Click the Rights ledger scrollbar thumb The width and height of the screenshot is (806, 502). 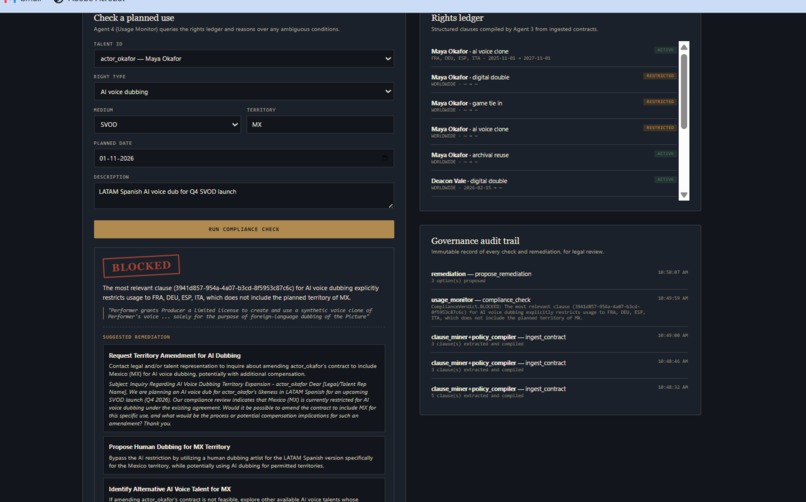[x=684, y=91]
